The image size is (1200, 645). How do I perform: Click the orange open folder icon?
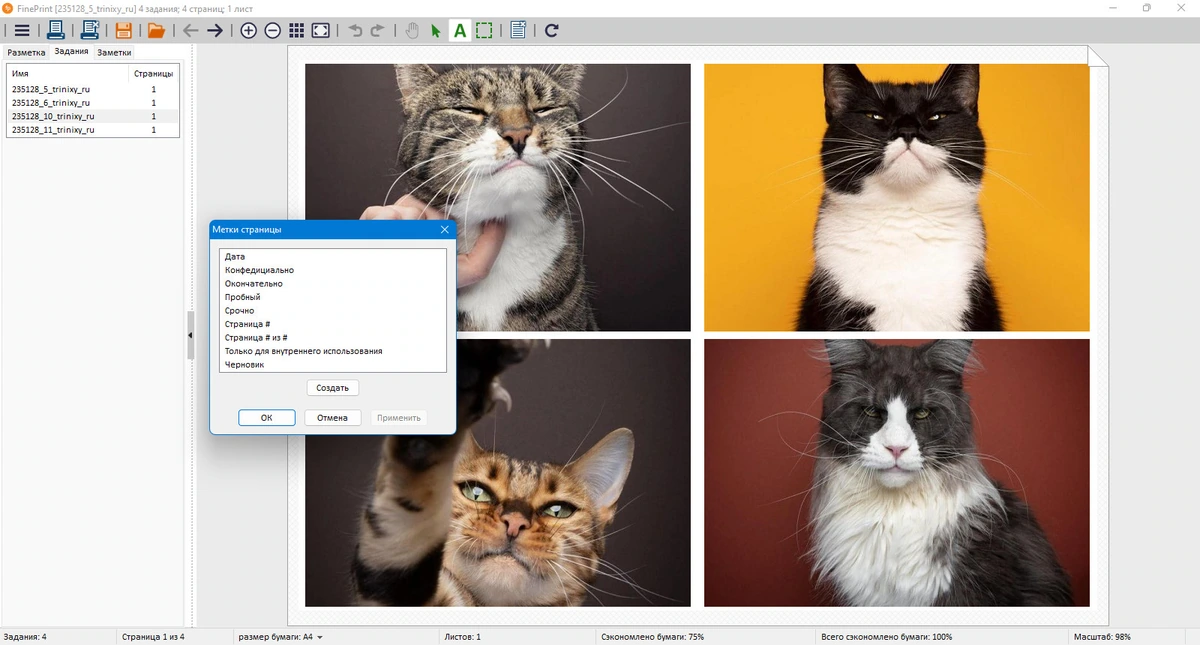(x=156, y=30)
